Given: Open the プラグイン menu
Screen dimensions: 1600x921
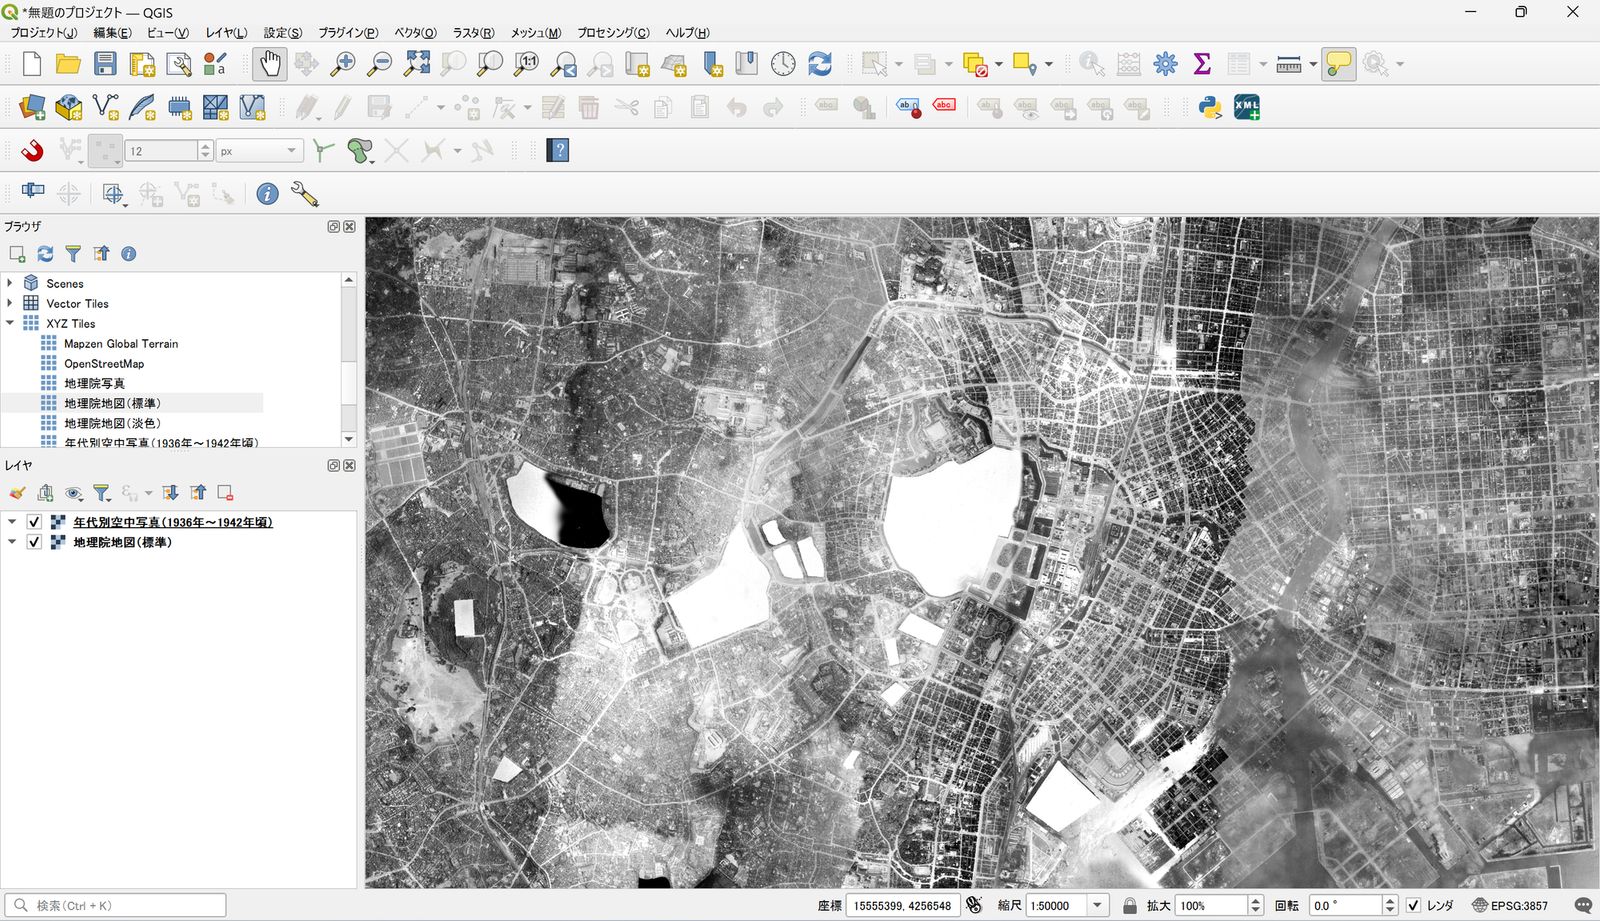Looking at the screenshot, I should point(349,33).
